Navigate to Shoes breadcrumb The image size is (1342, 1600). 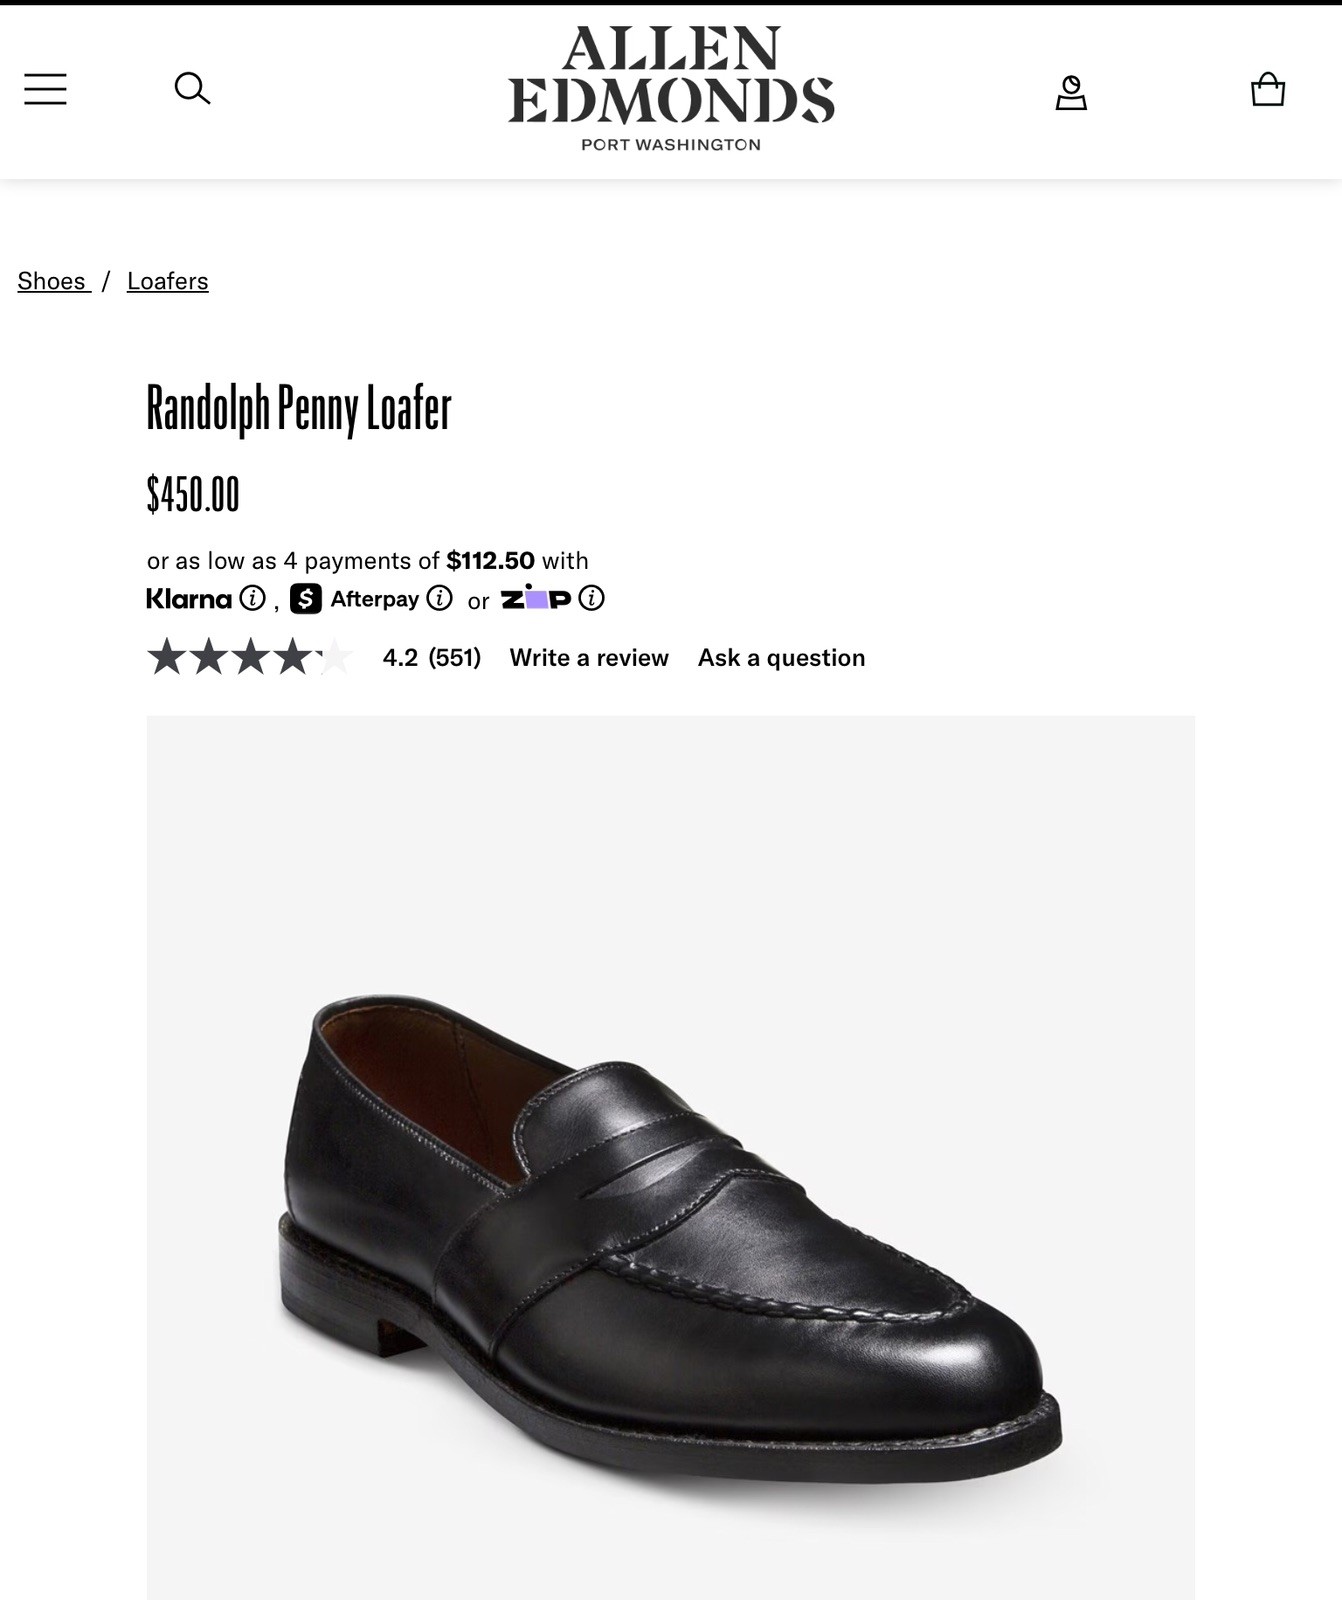[53, 281]
